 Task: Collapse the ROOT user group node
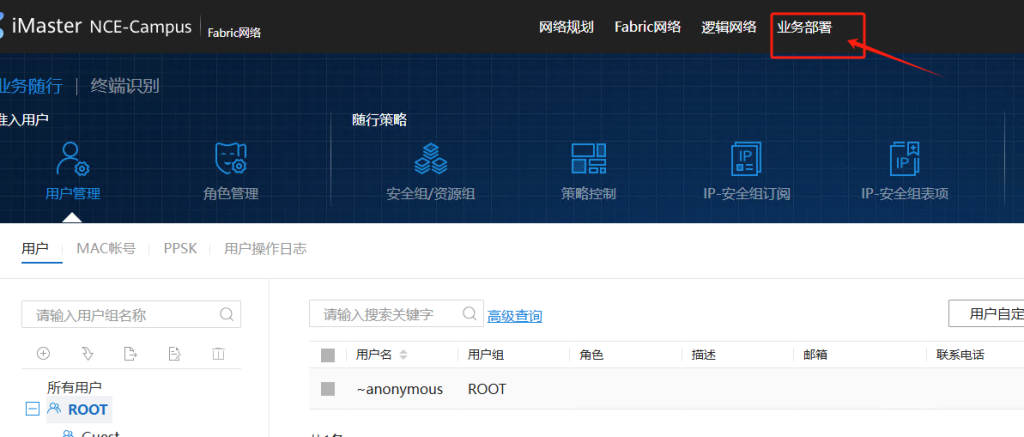32,409
